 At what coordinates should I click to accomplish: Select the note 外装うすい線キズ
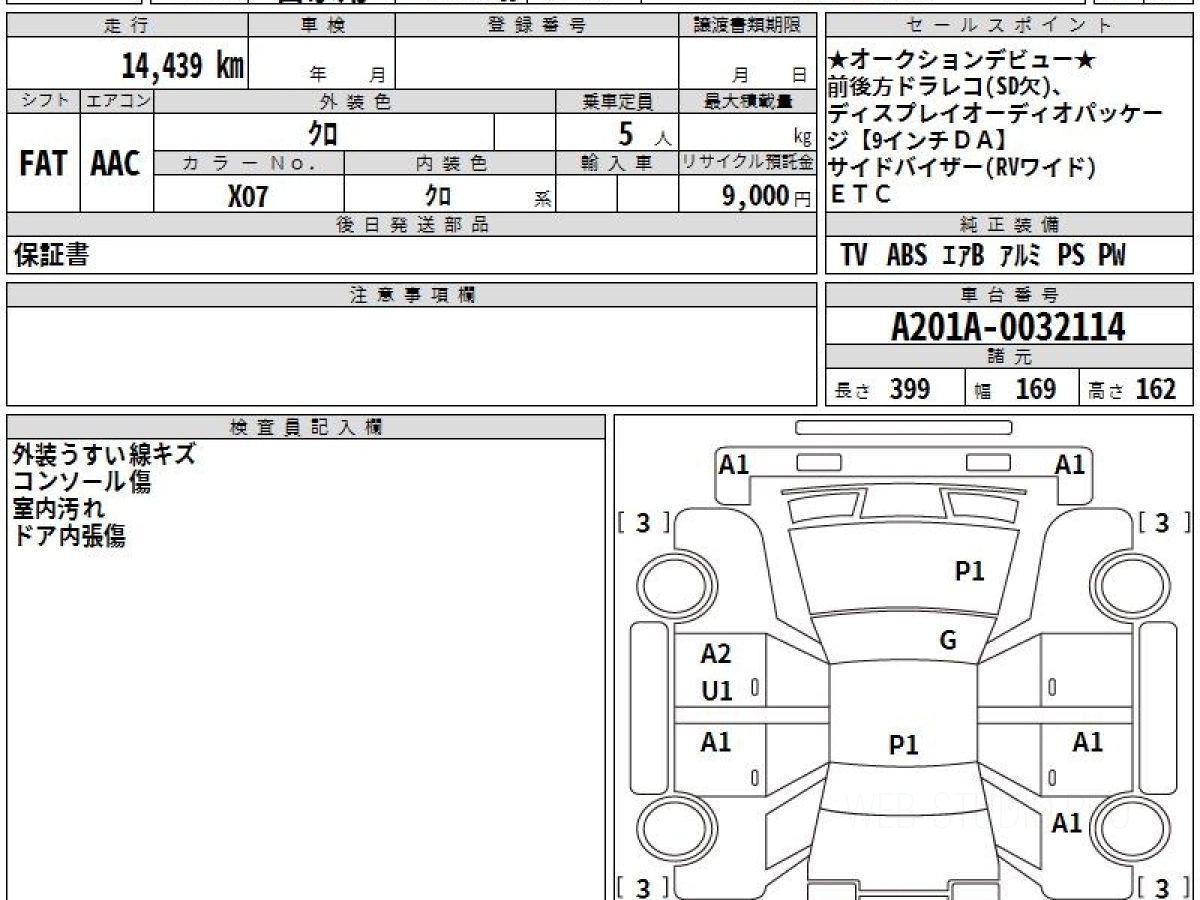[x=104, y=455]
